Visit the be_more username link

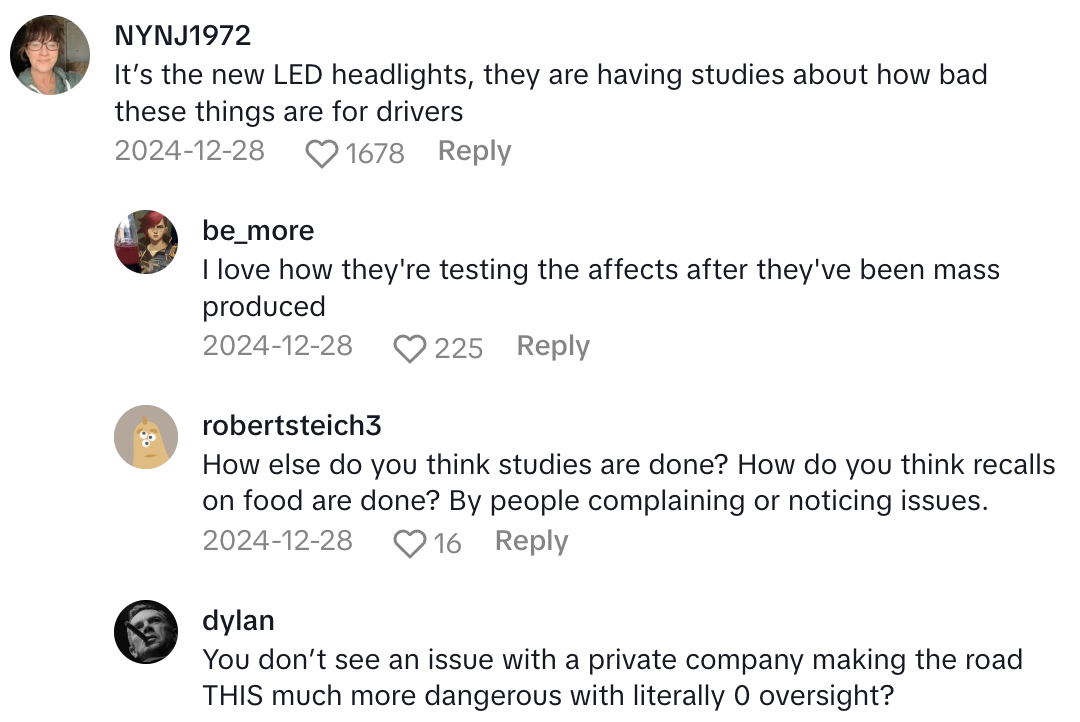tap(258, 231)
